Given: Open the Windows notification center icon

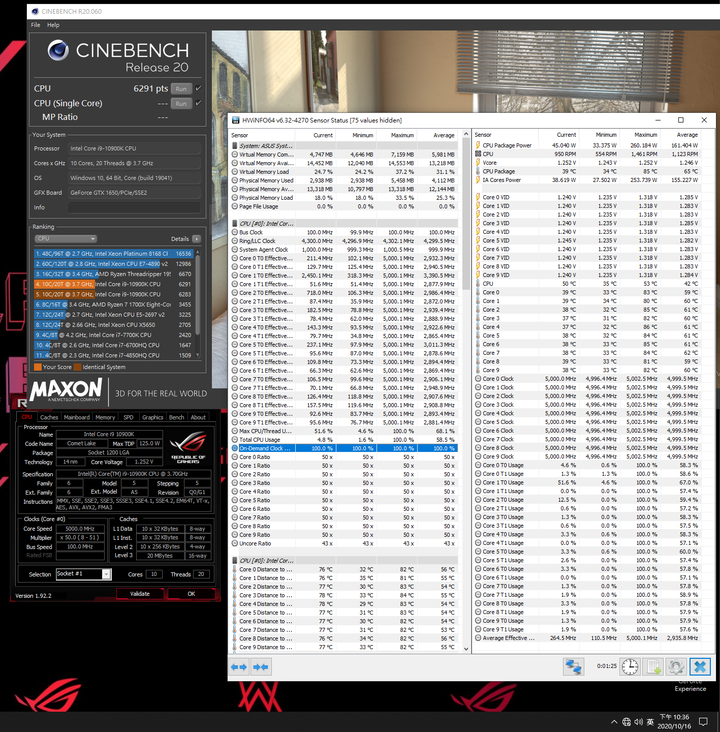Looking at the screenshot, I should [x=703, y=722].
